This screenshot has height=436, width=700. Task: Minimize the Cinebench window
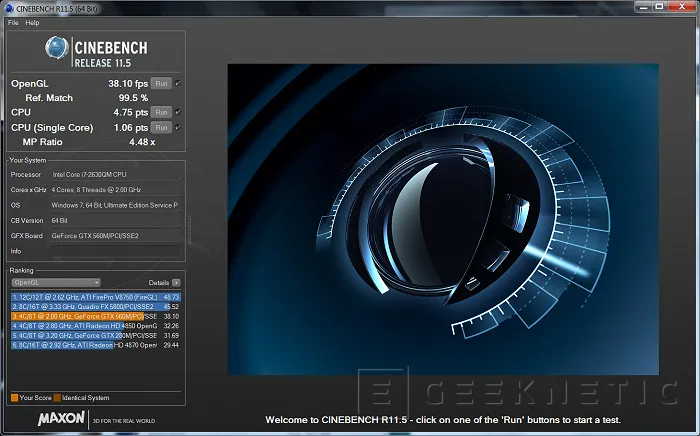click(x=643, y=7)
